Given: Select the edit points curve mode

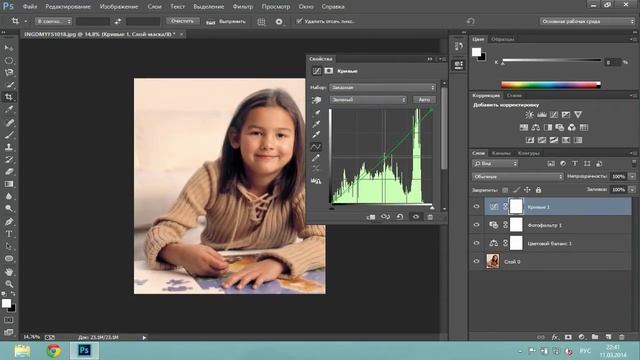Looking at the screenshot, I should point(316,147).
